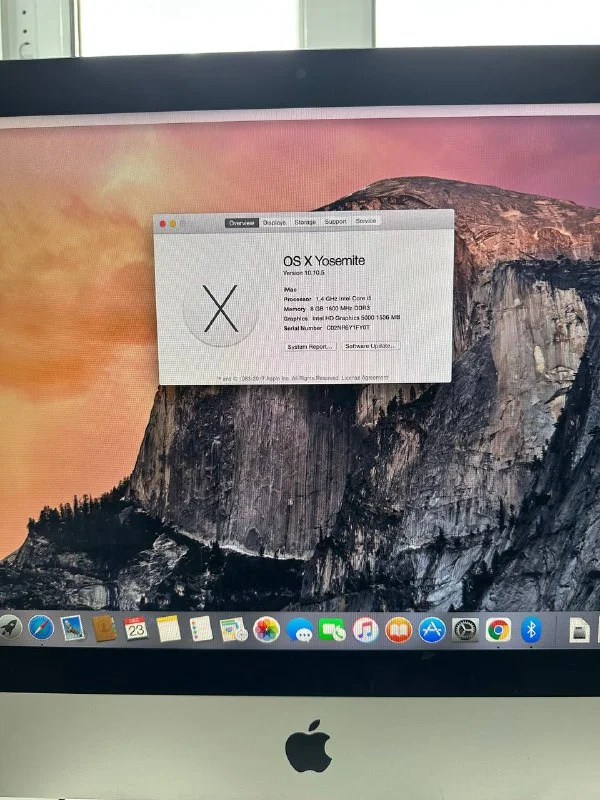Open Launchpad rocket icon

tap(10, 627)
